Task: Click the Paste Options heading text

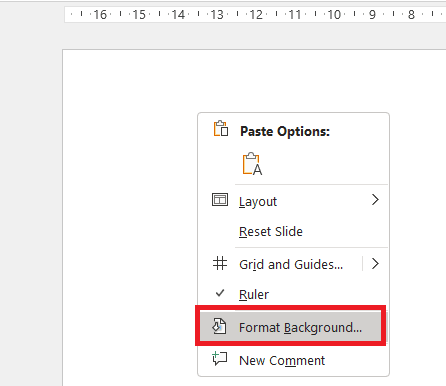Action: 285,131
